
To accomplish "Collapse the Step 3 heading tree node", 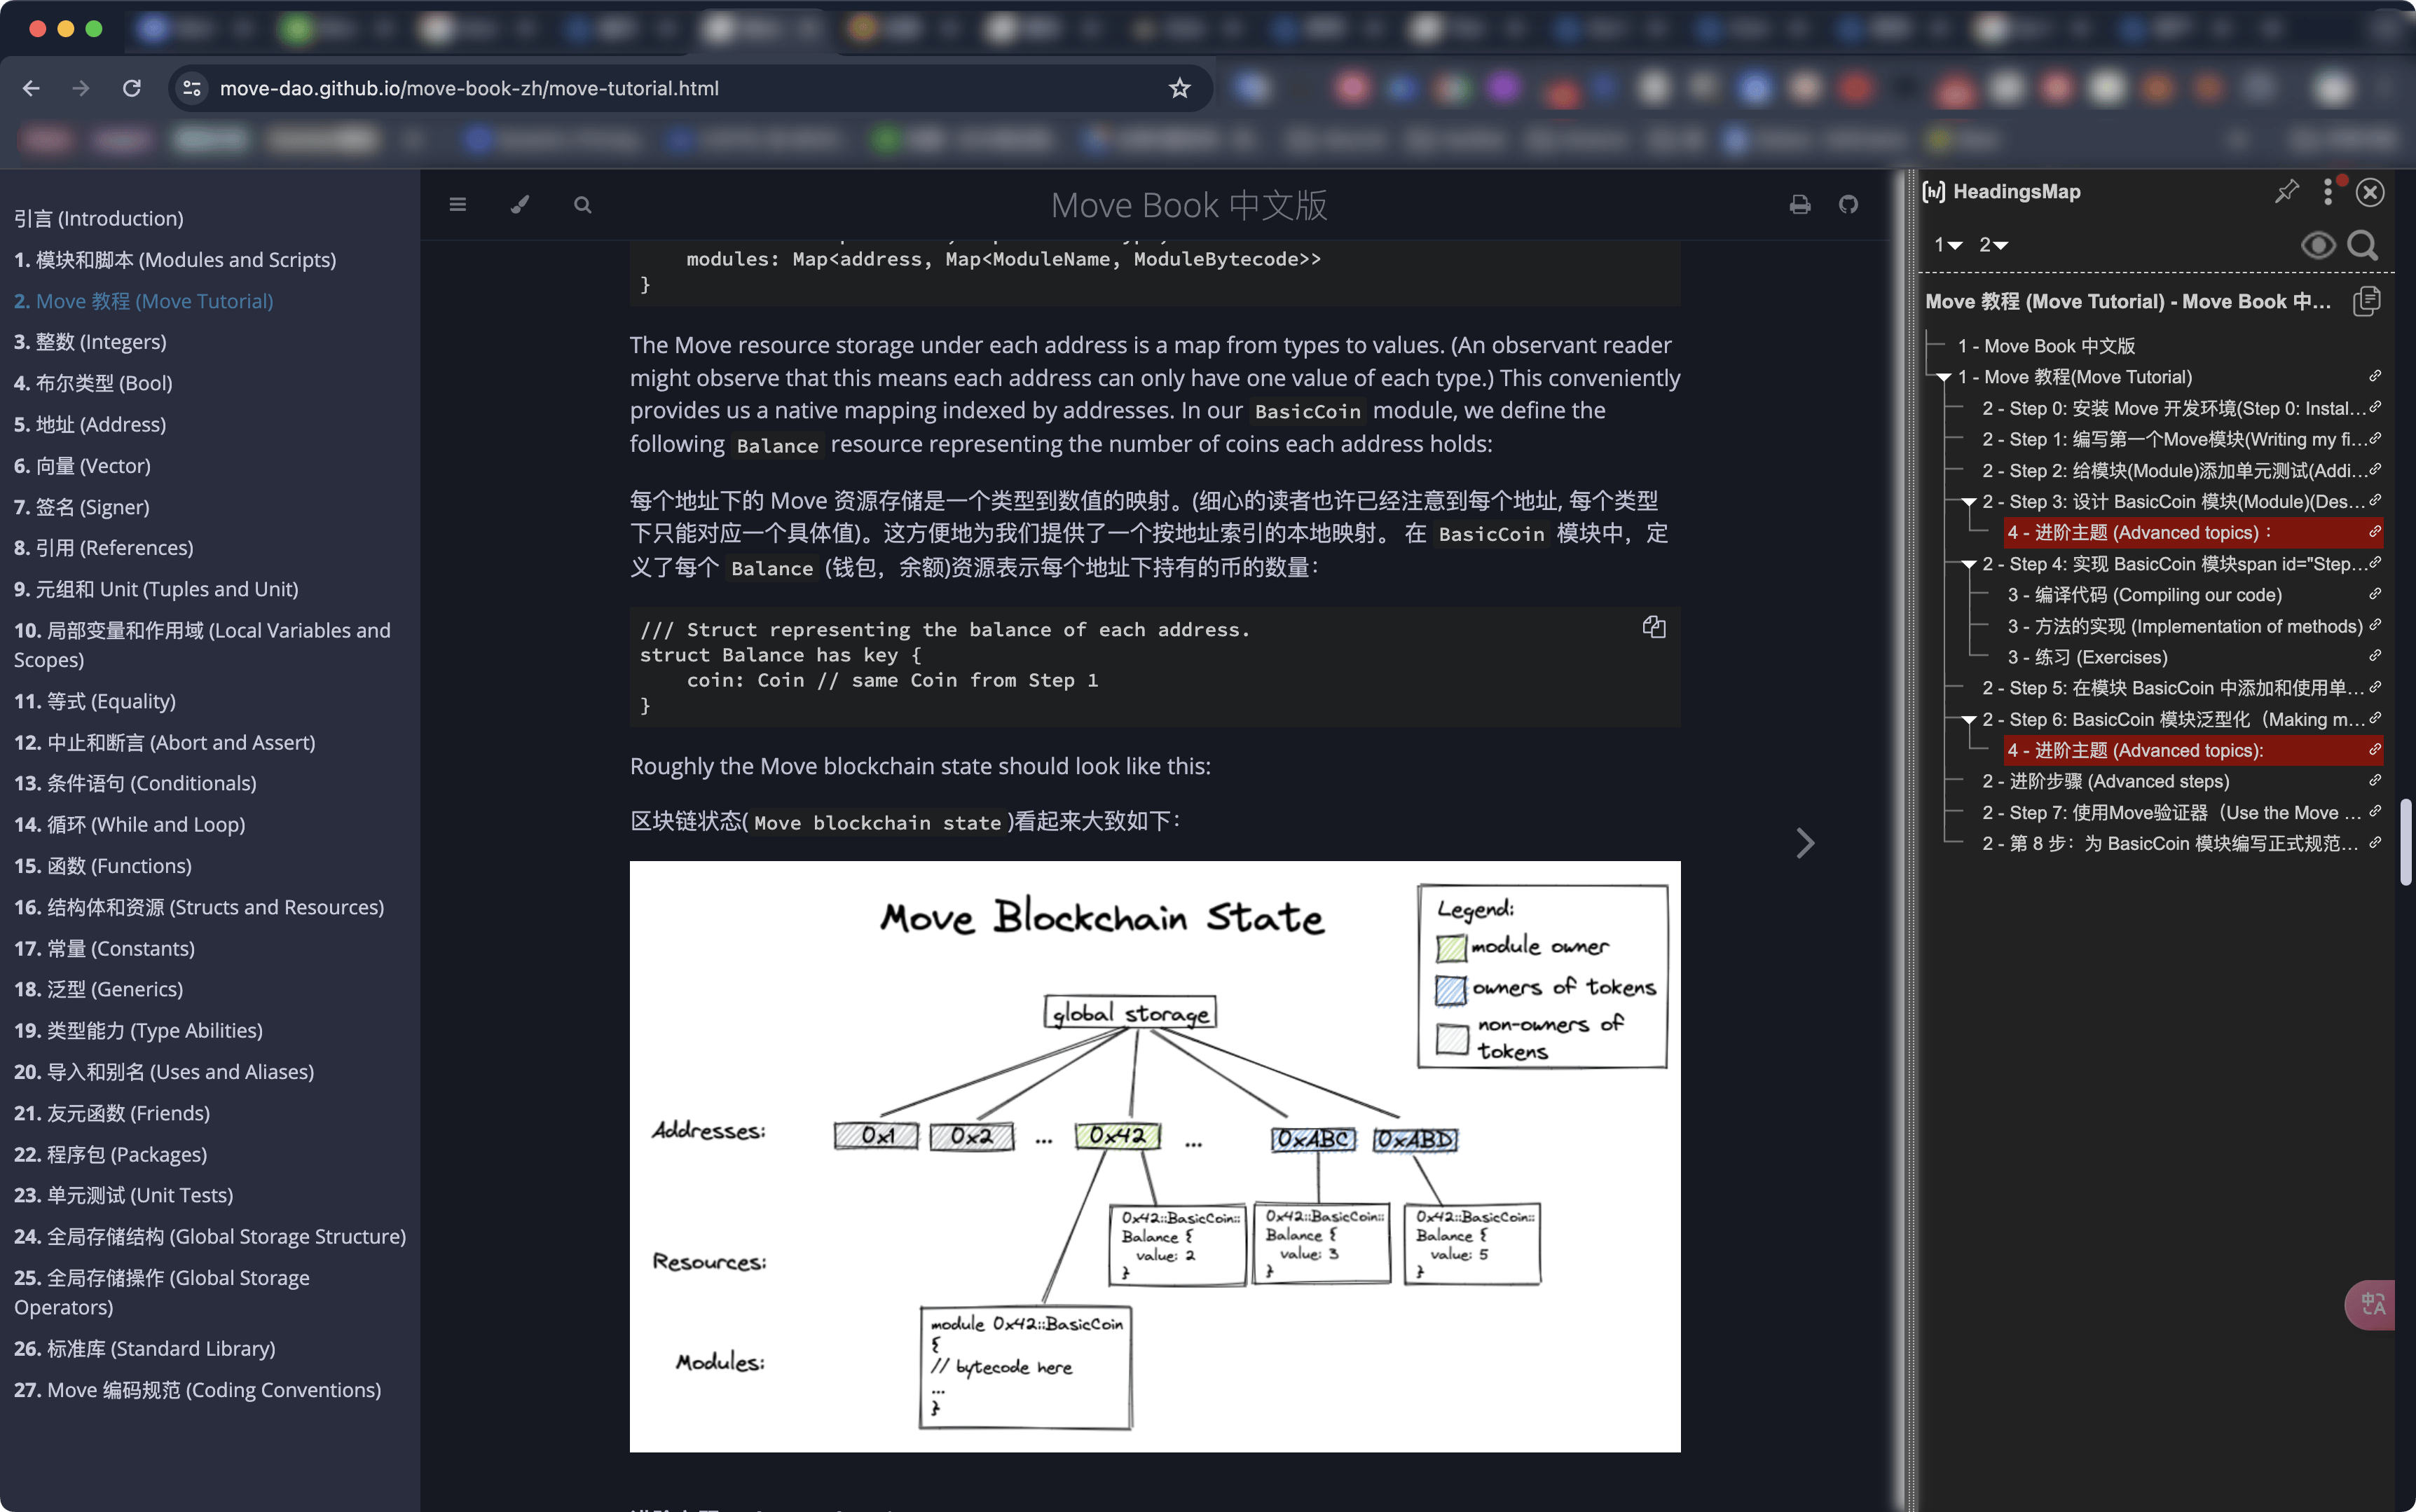I will pos(1969,502).
